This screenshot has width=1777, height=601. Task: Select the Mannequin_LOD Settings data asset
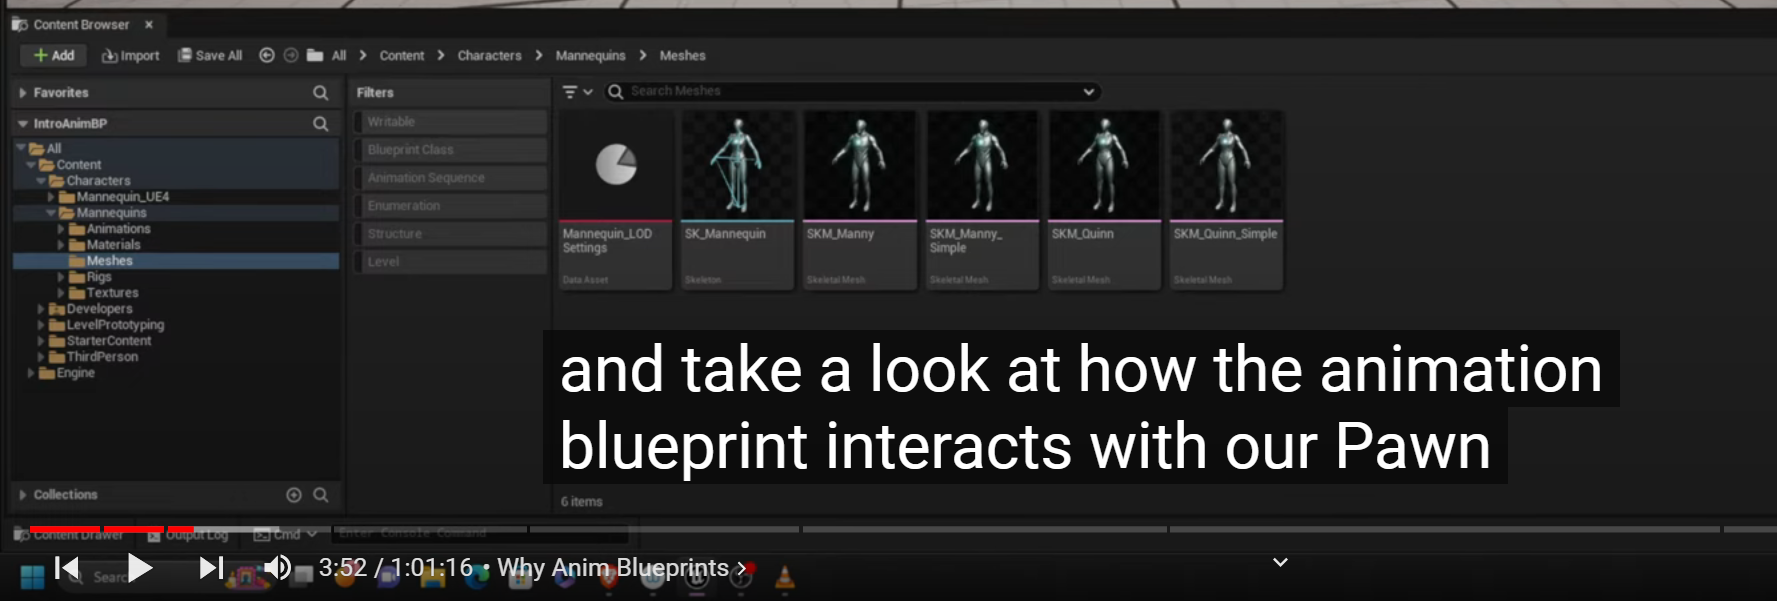(616, 200)
